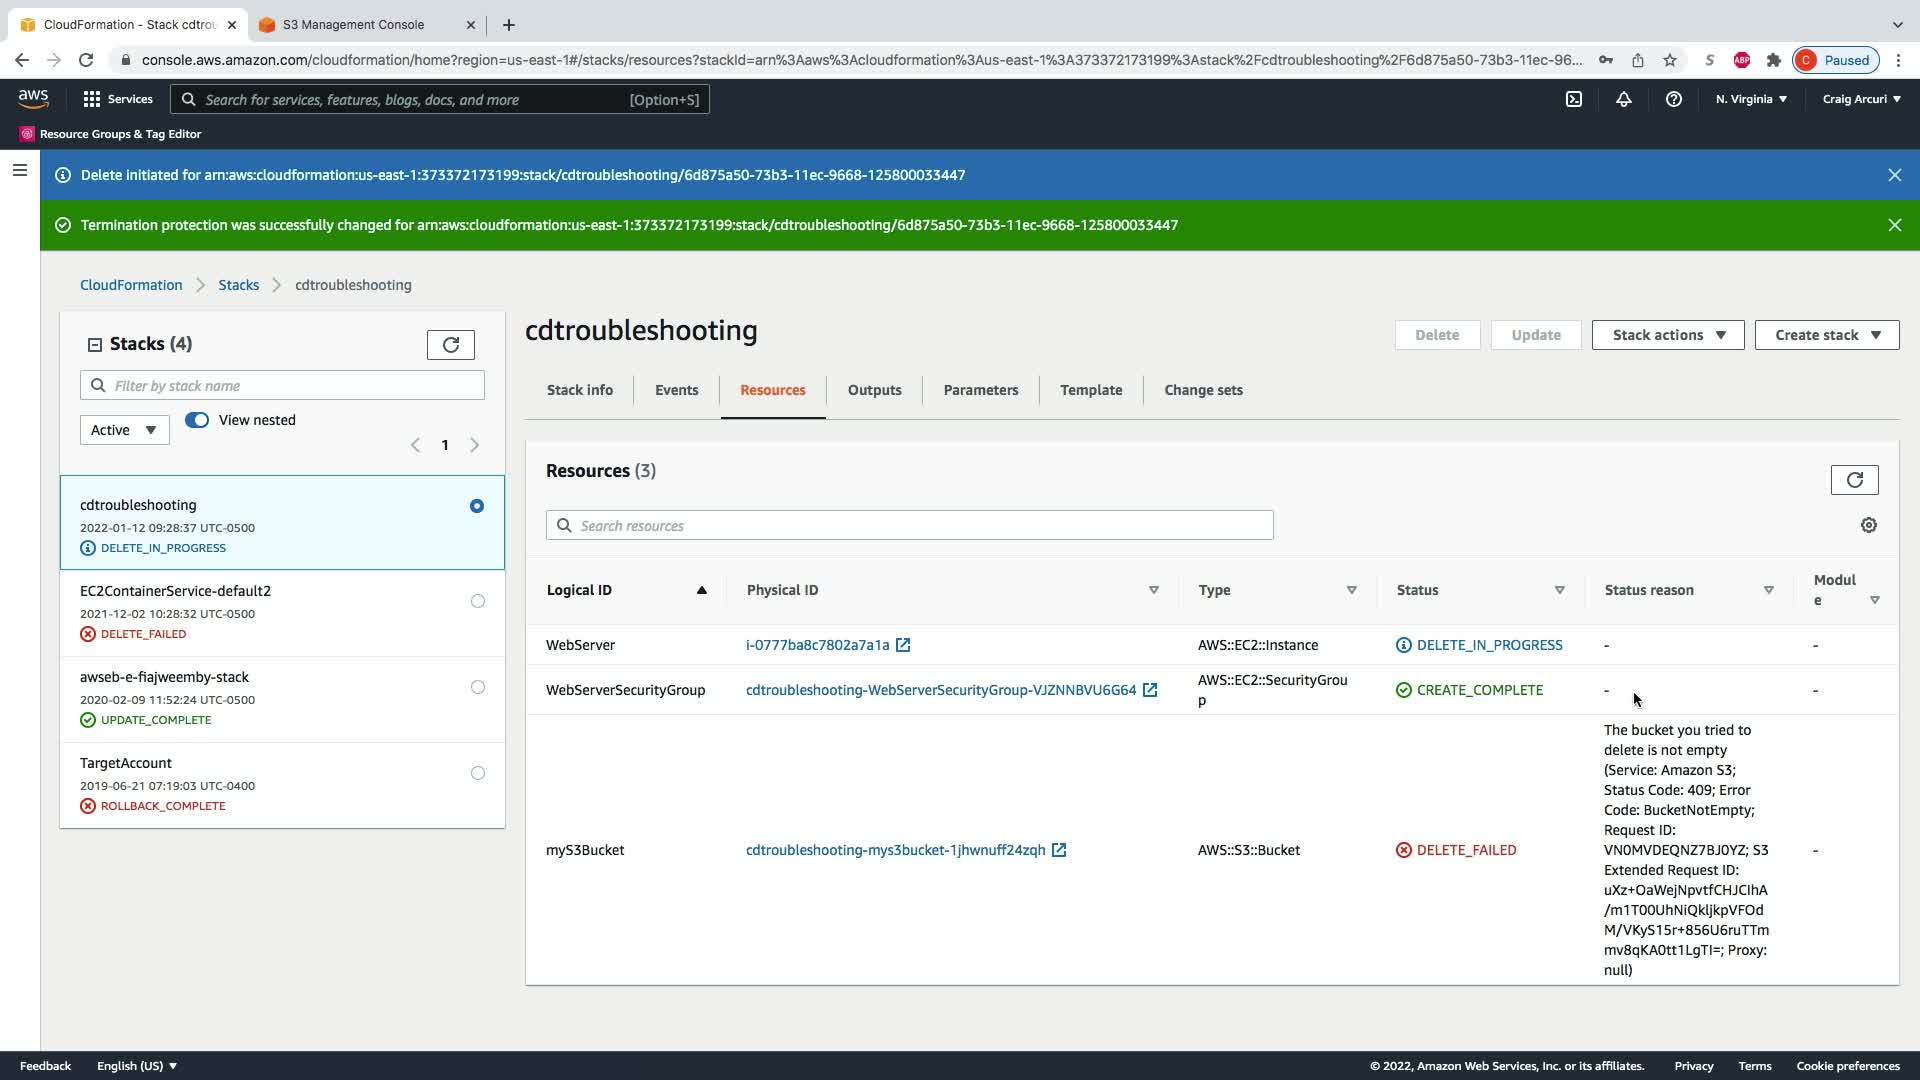This screenshot has width=1920, height=1080.
Task: Click the Search resources field
Action: (909, 526)
